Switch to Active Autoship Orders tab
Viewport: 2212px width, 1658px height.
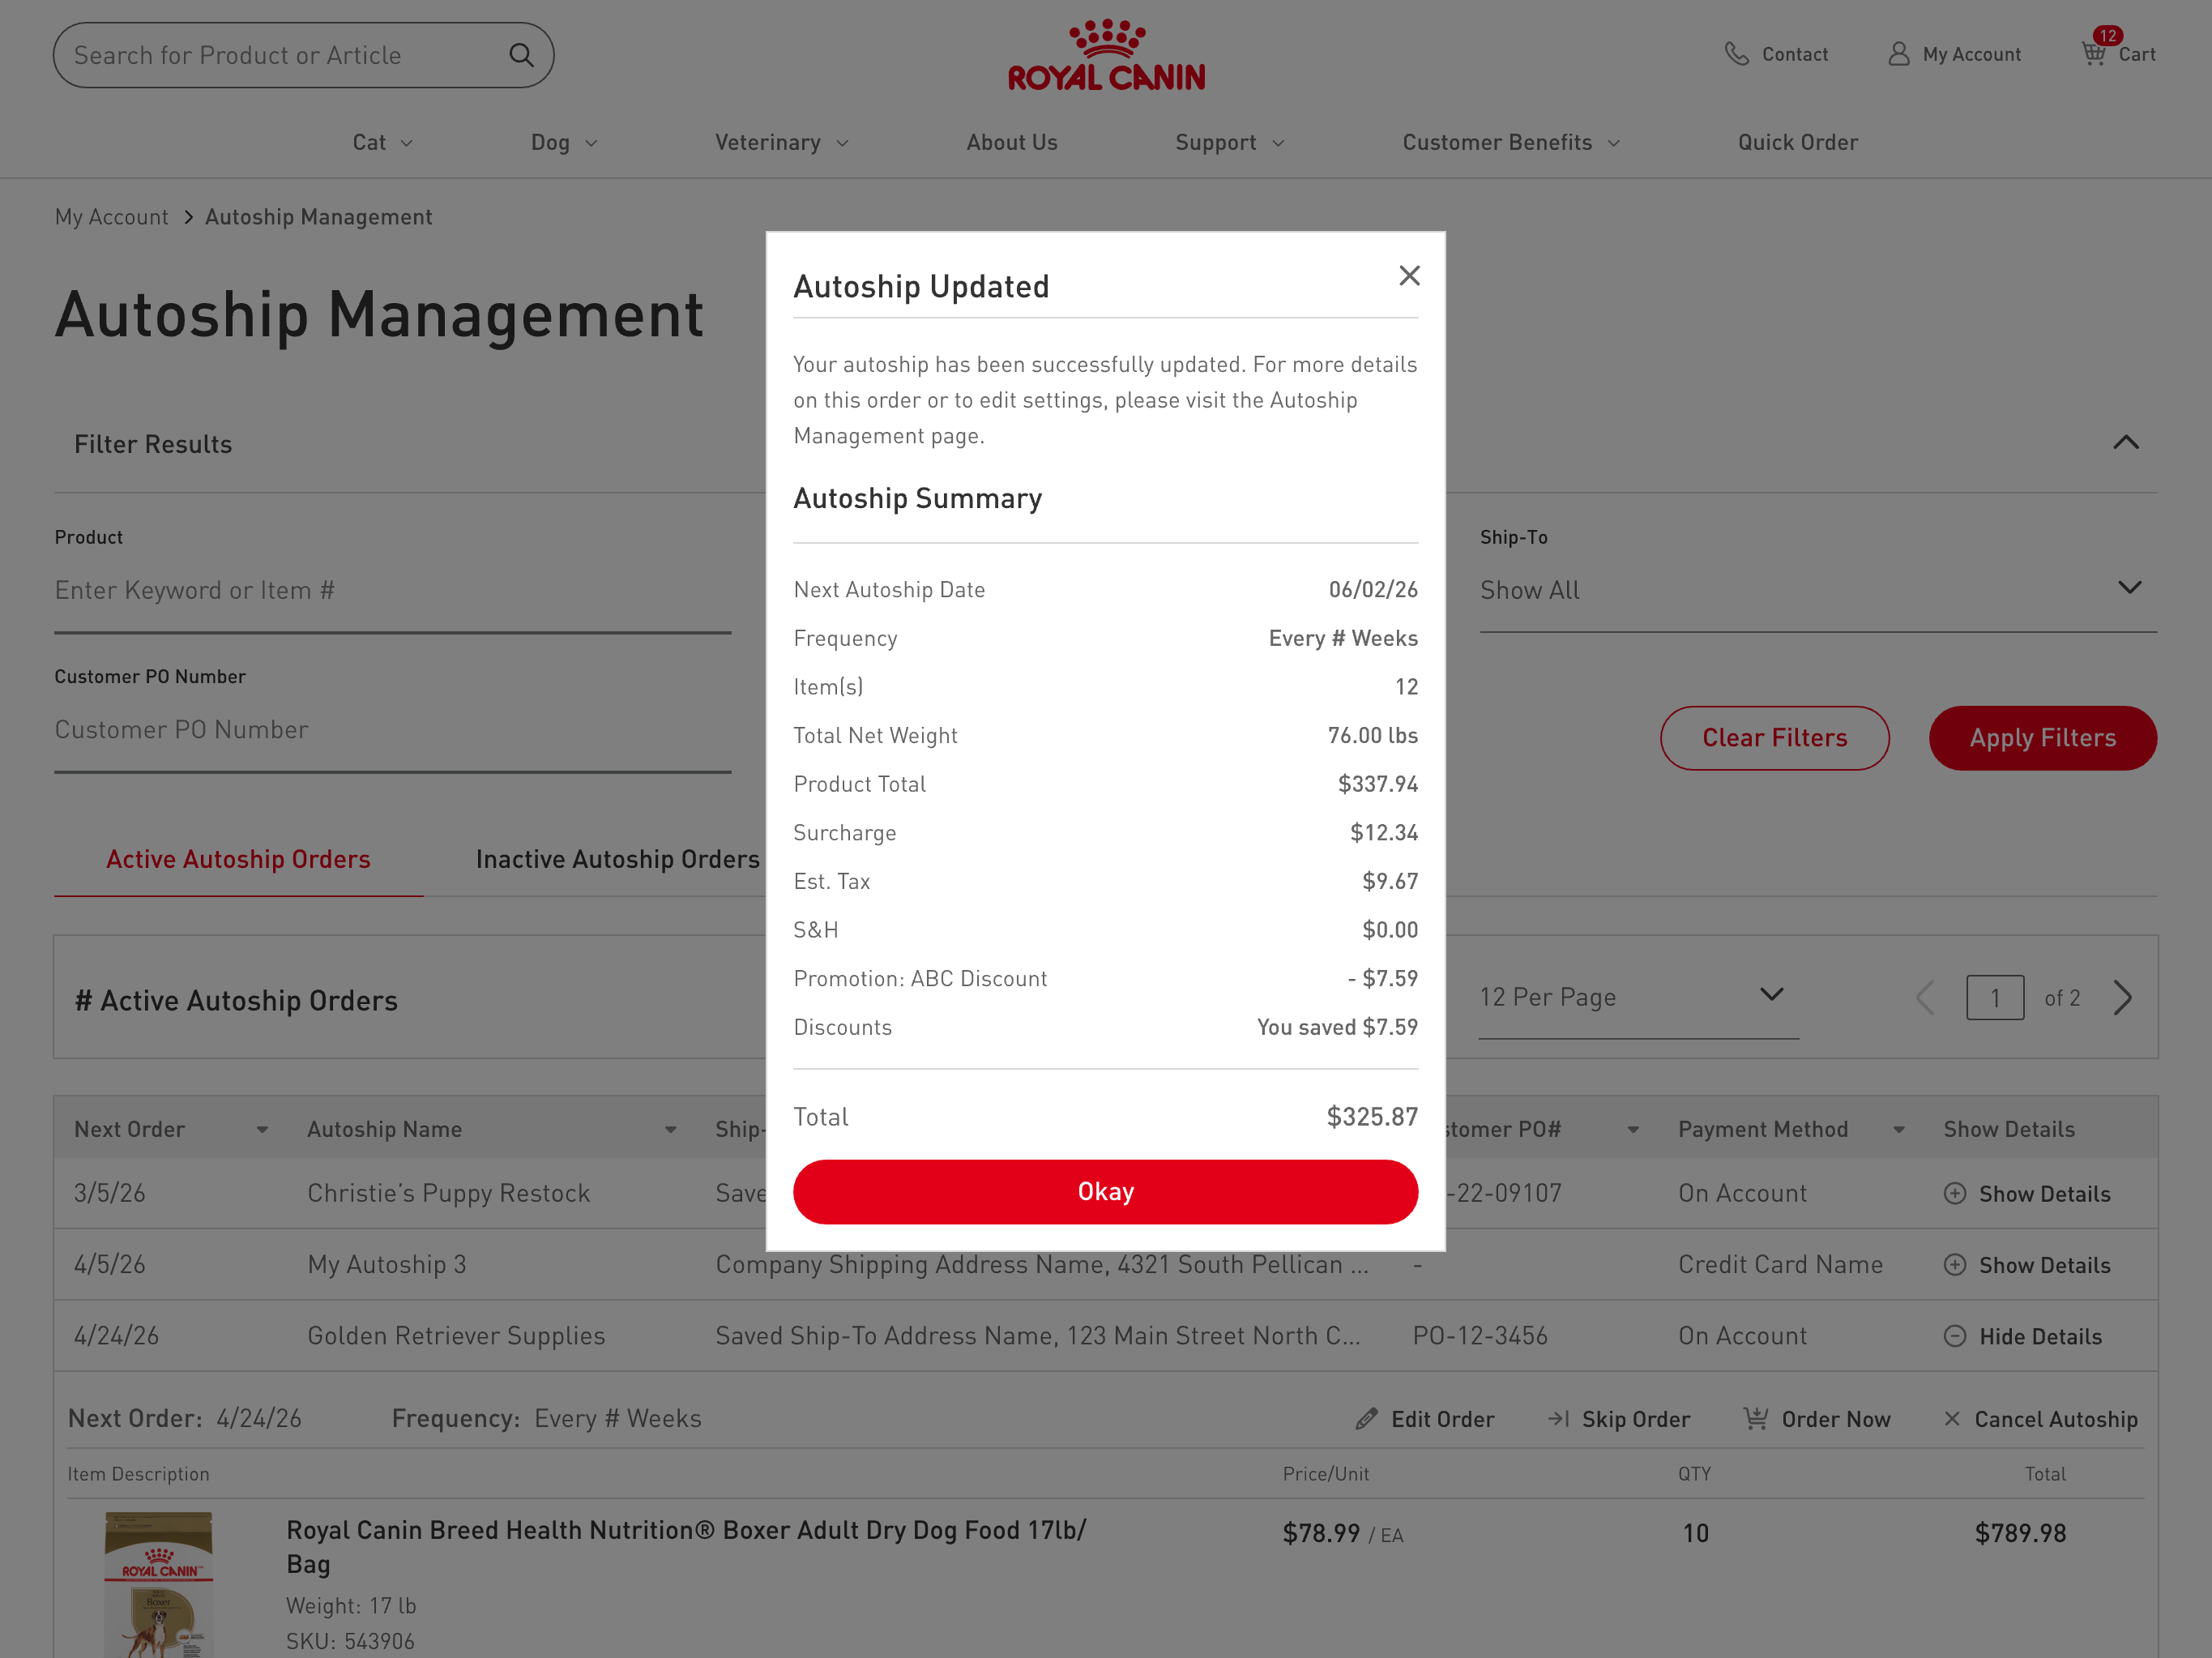[238, 859]
